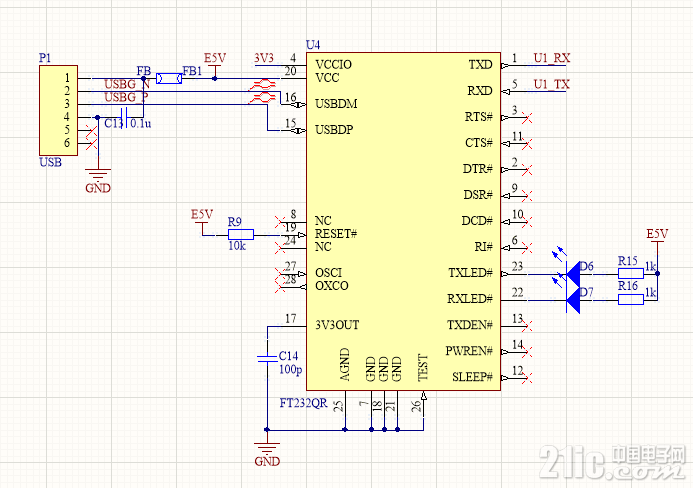Click the no-connect marker on NC pin 8
This screenshot has height=488, width=693.
pos(280,222)
